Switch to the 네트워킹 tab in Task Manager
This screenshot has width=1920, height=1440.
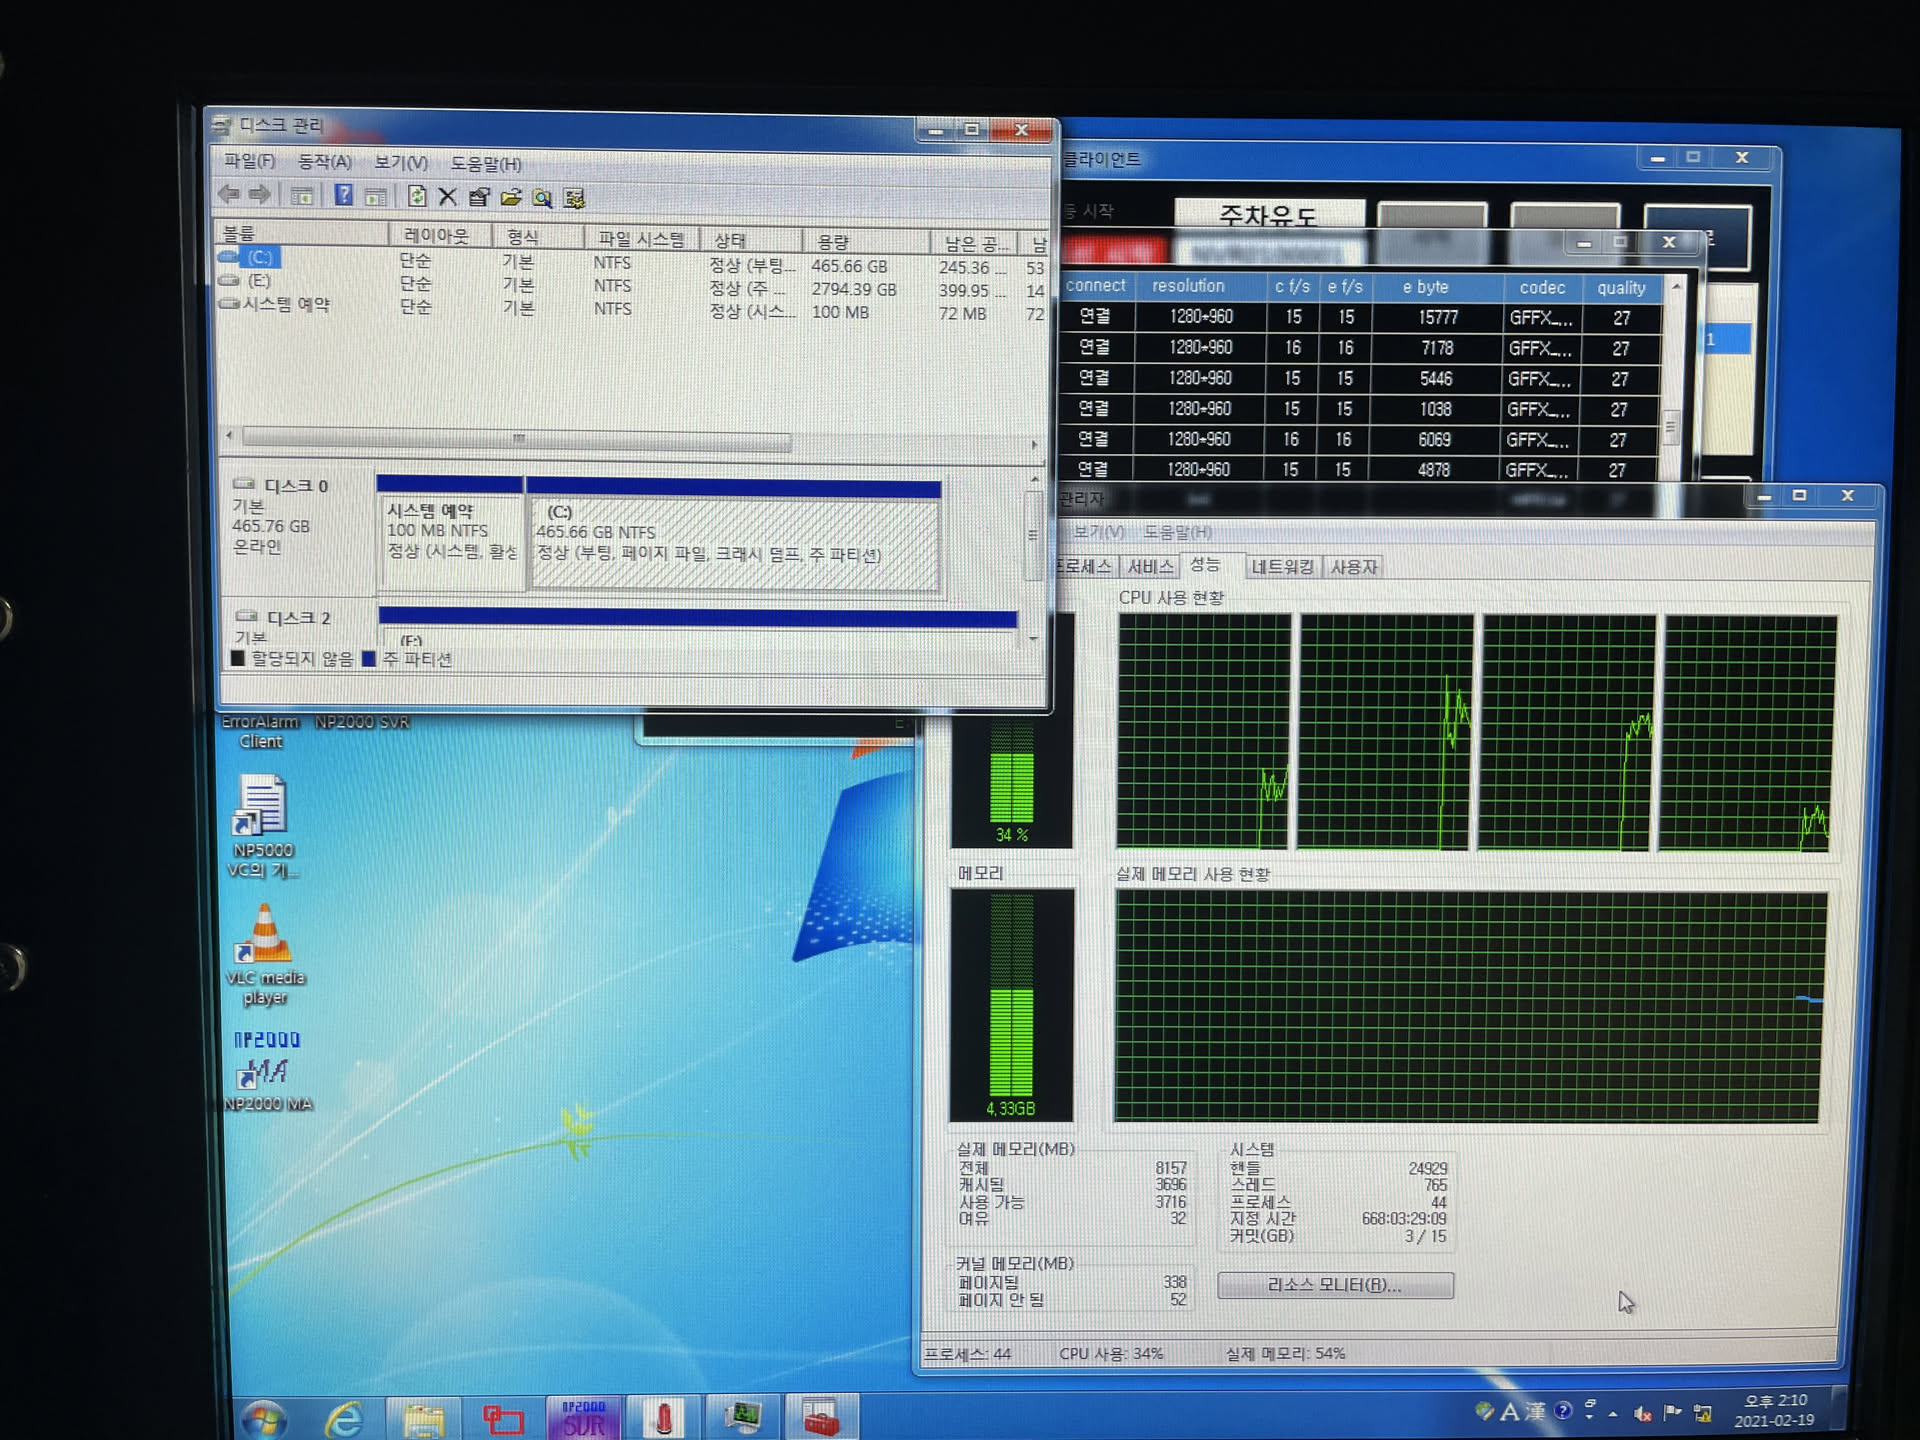[x=1282, y=567]
